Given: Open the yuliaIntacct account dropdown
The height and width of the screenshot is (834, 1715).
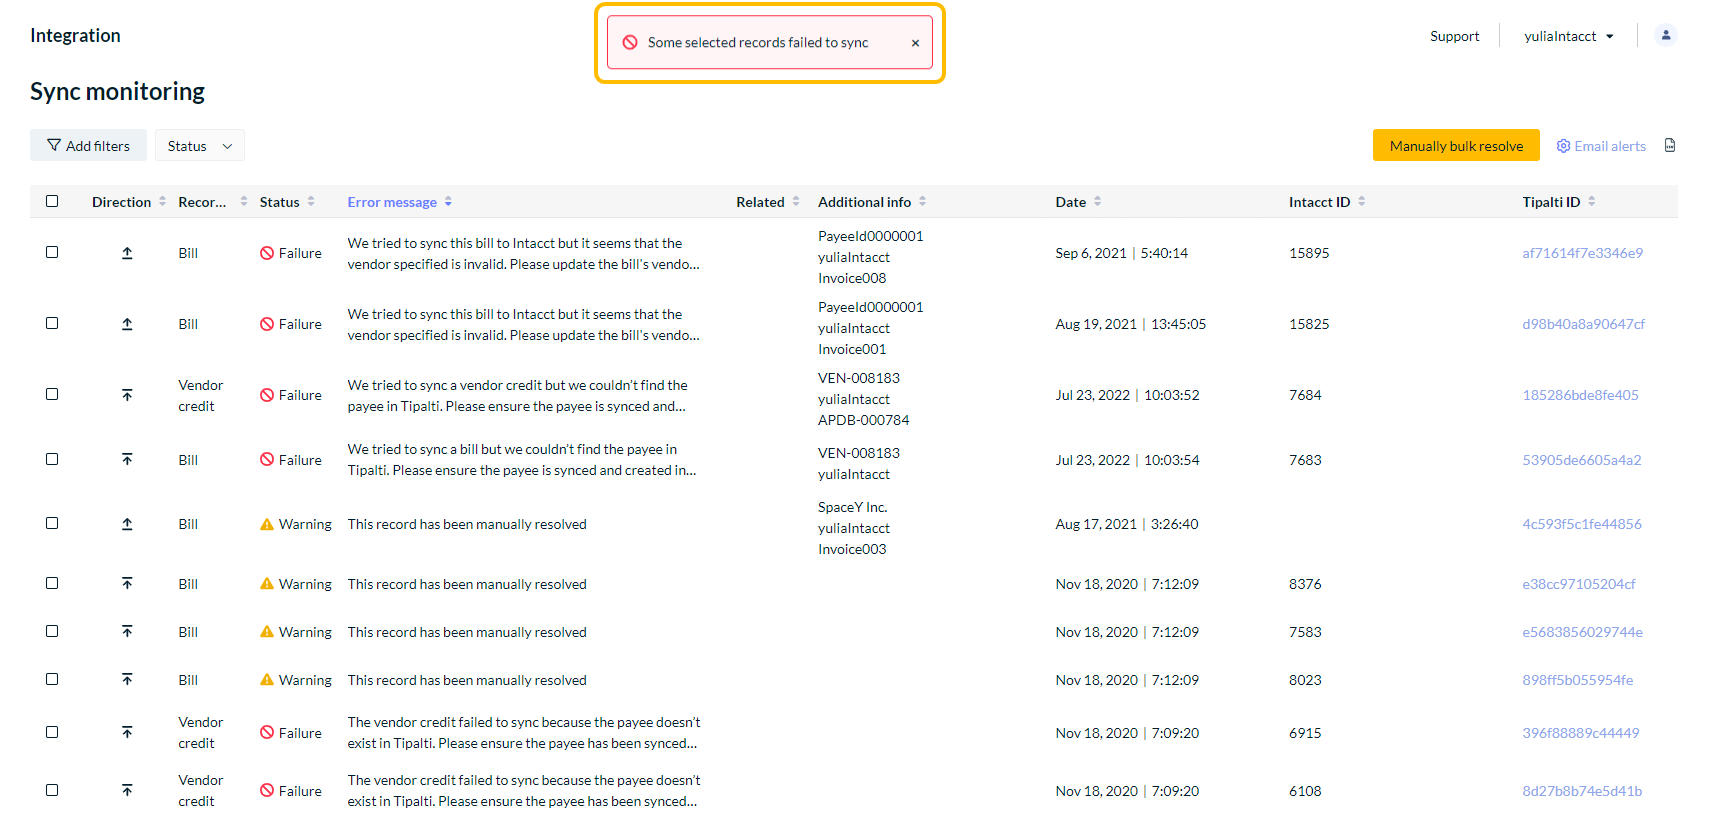Looking at the screenshot, I should tap(1568, 36).
